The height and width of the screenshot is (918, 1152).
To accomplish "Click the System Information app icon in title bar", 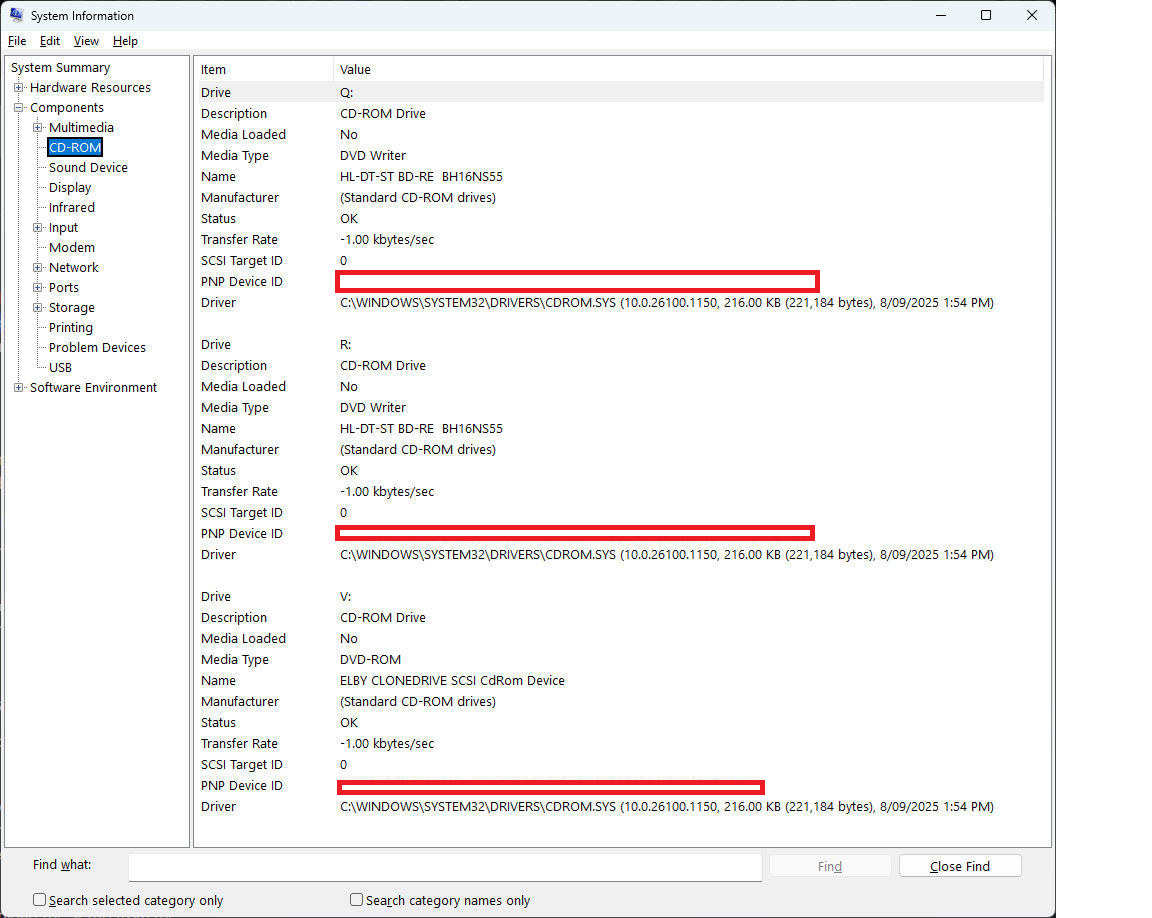I will [x=16, y=15].
